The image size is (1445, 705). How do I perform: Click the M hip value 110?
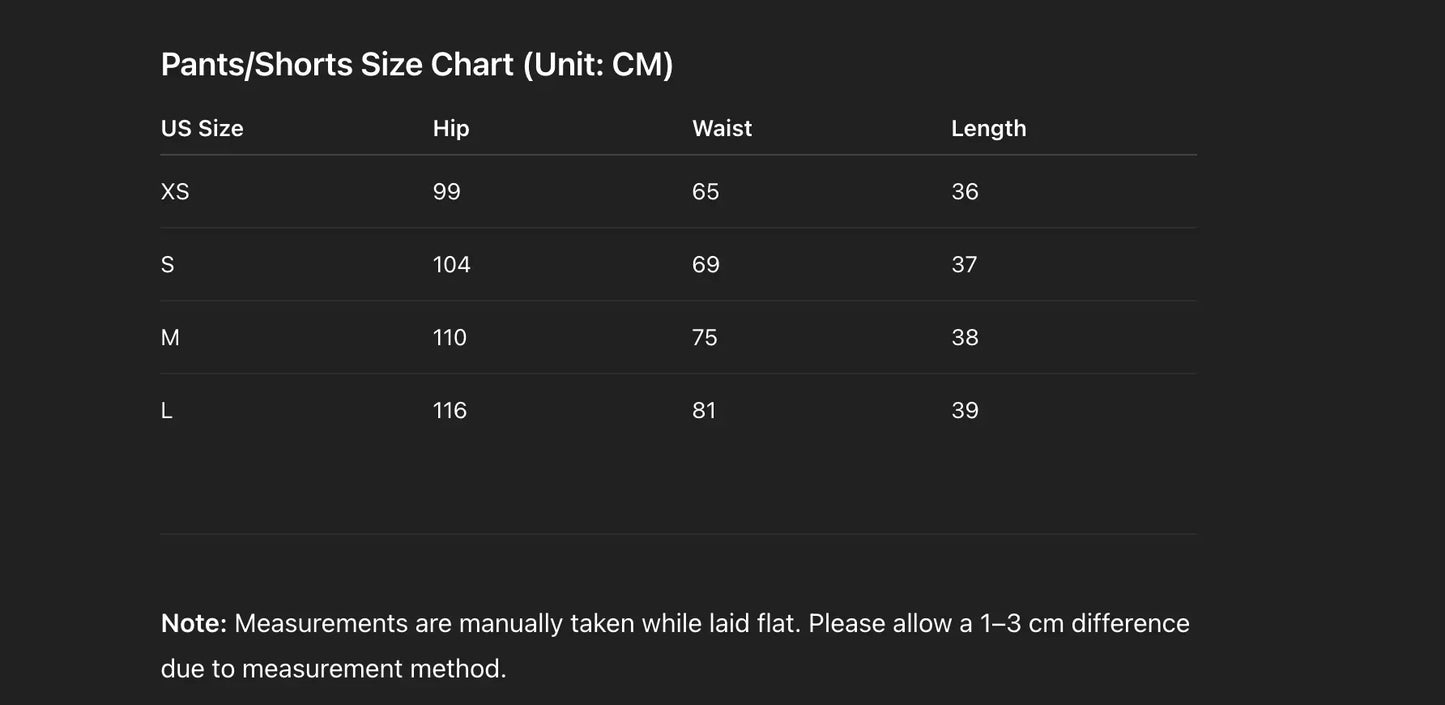[x=450, y=338]
